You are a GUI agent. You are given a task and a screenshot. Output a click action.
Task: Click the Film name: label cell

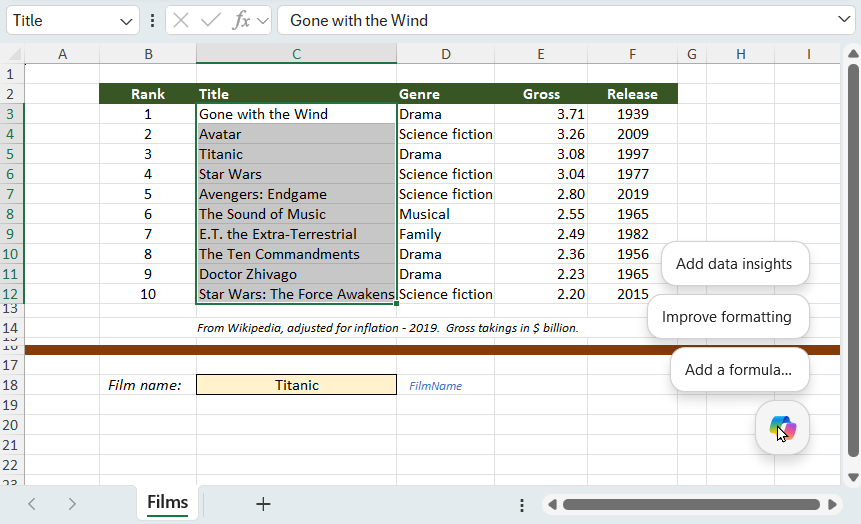coord(148,384)
